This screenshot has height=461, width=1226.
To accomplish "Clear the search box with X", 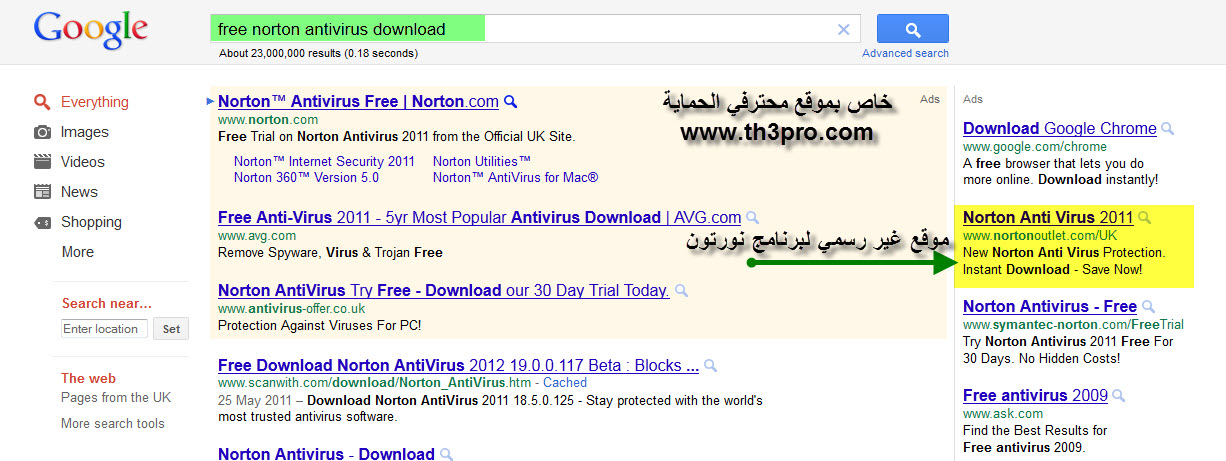I will click(x=843, y=30).
